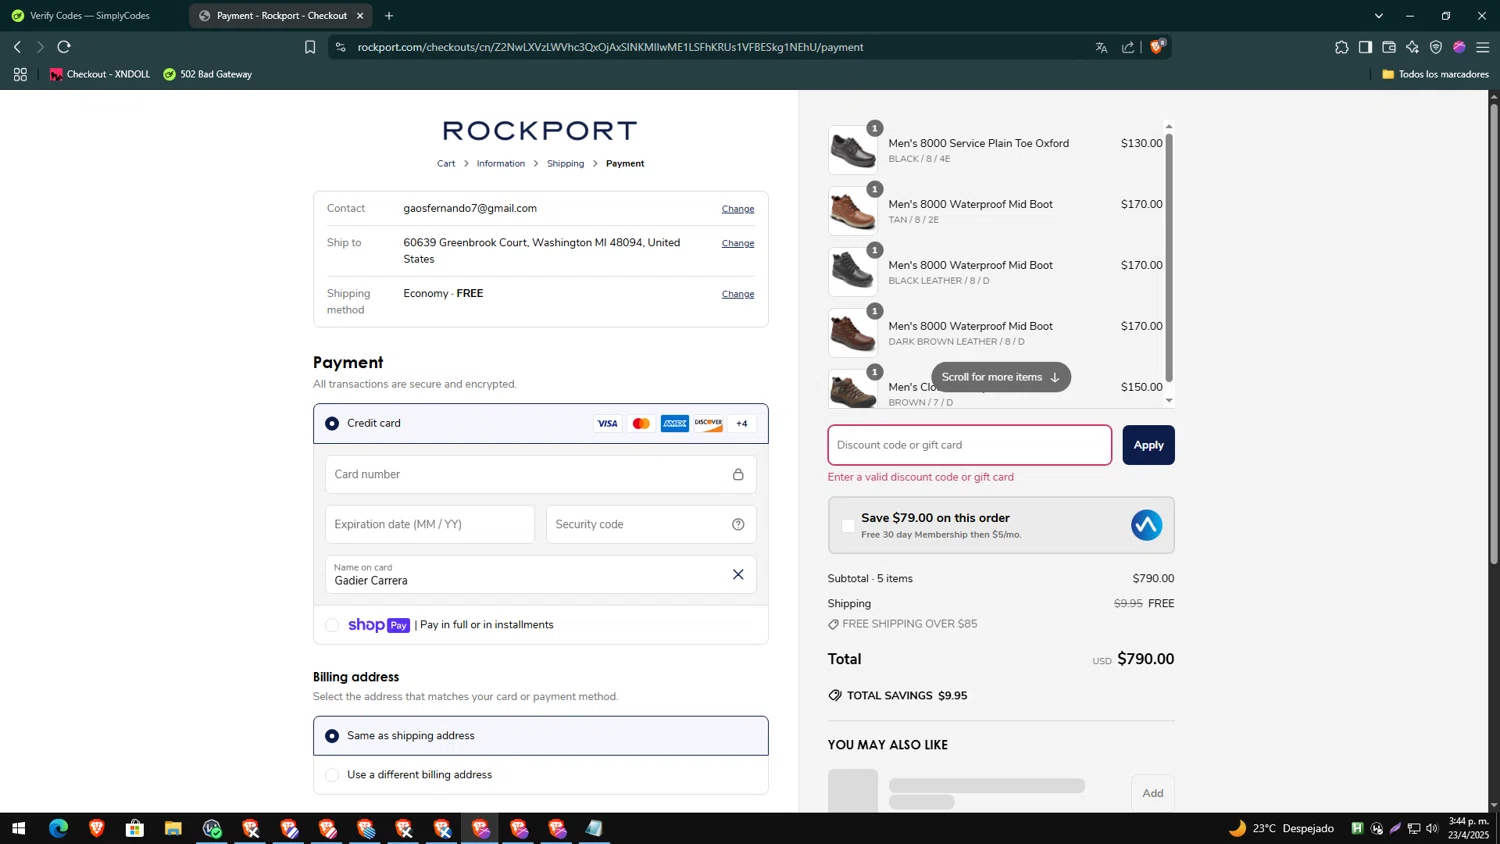
Task: Click the order list scroll-down arrow
Action: coord(1169,401)
